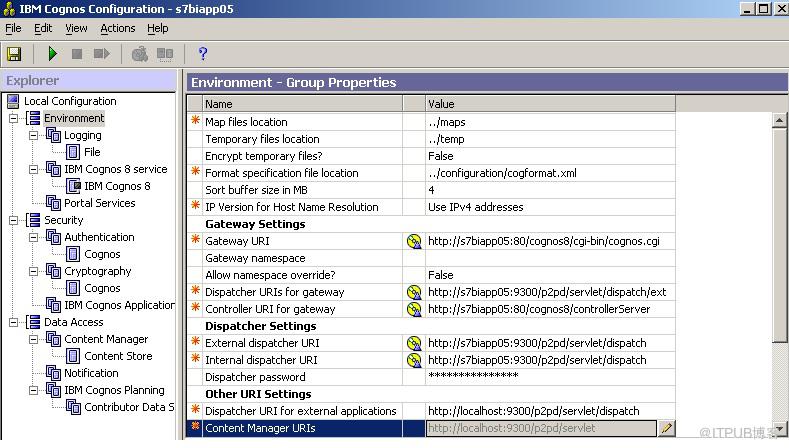
Task: Open the Help menu
Action: pos(157,28)
